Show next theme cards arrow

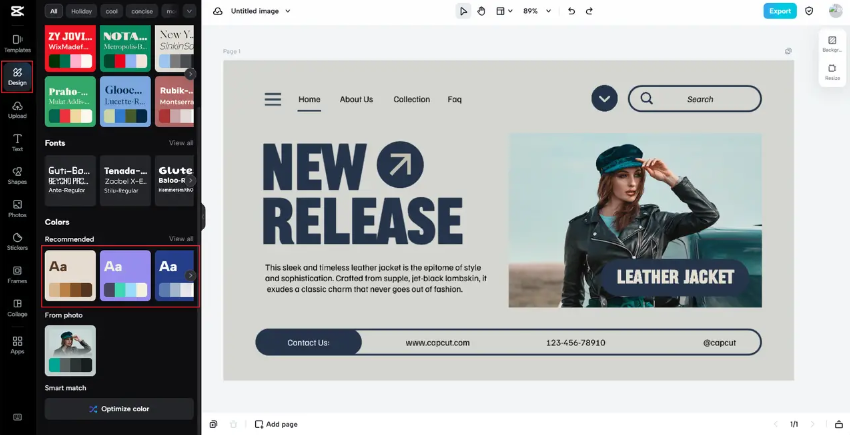coord(190,74)
